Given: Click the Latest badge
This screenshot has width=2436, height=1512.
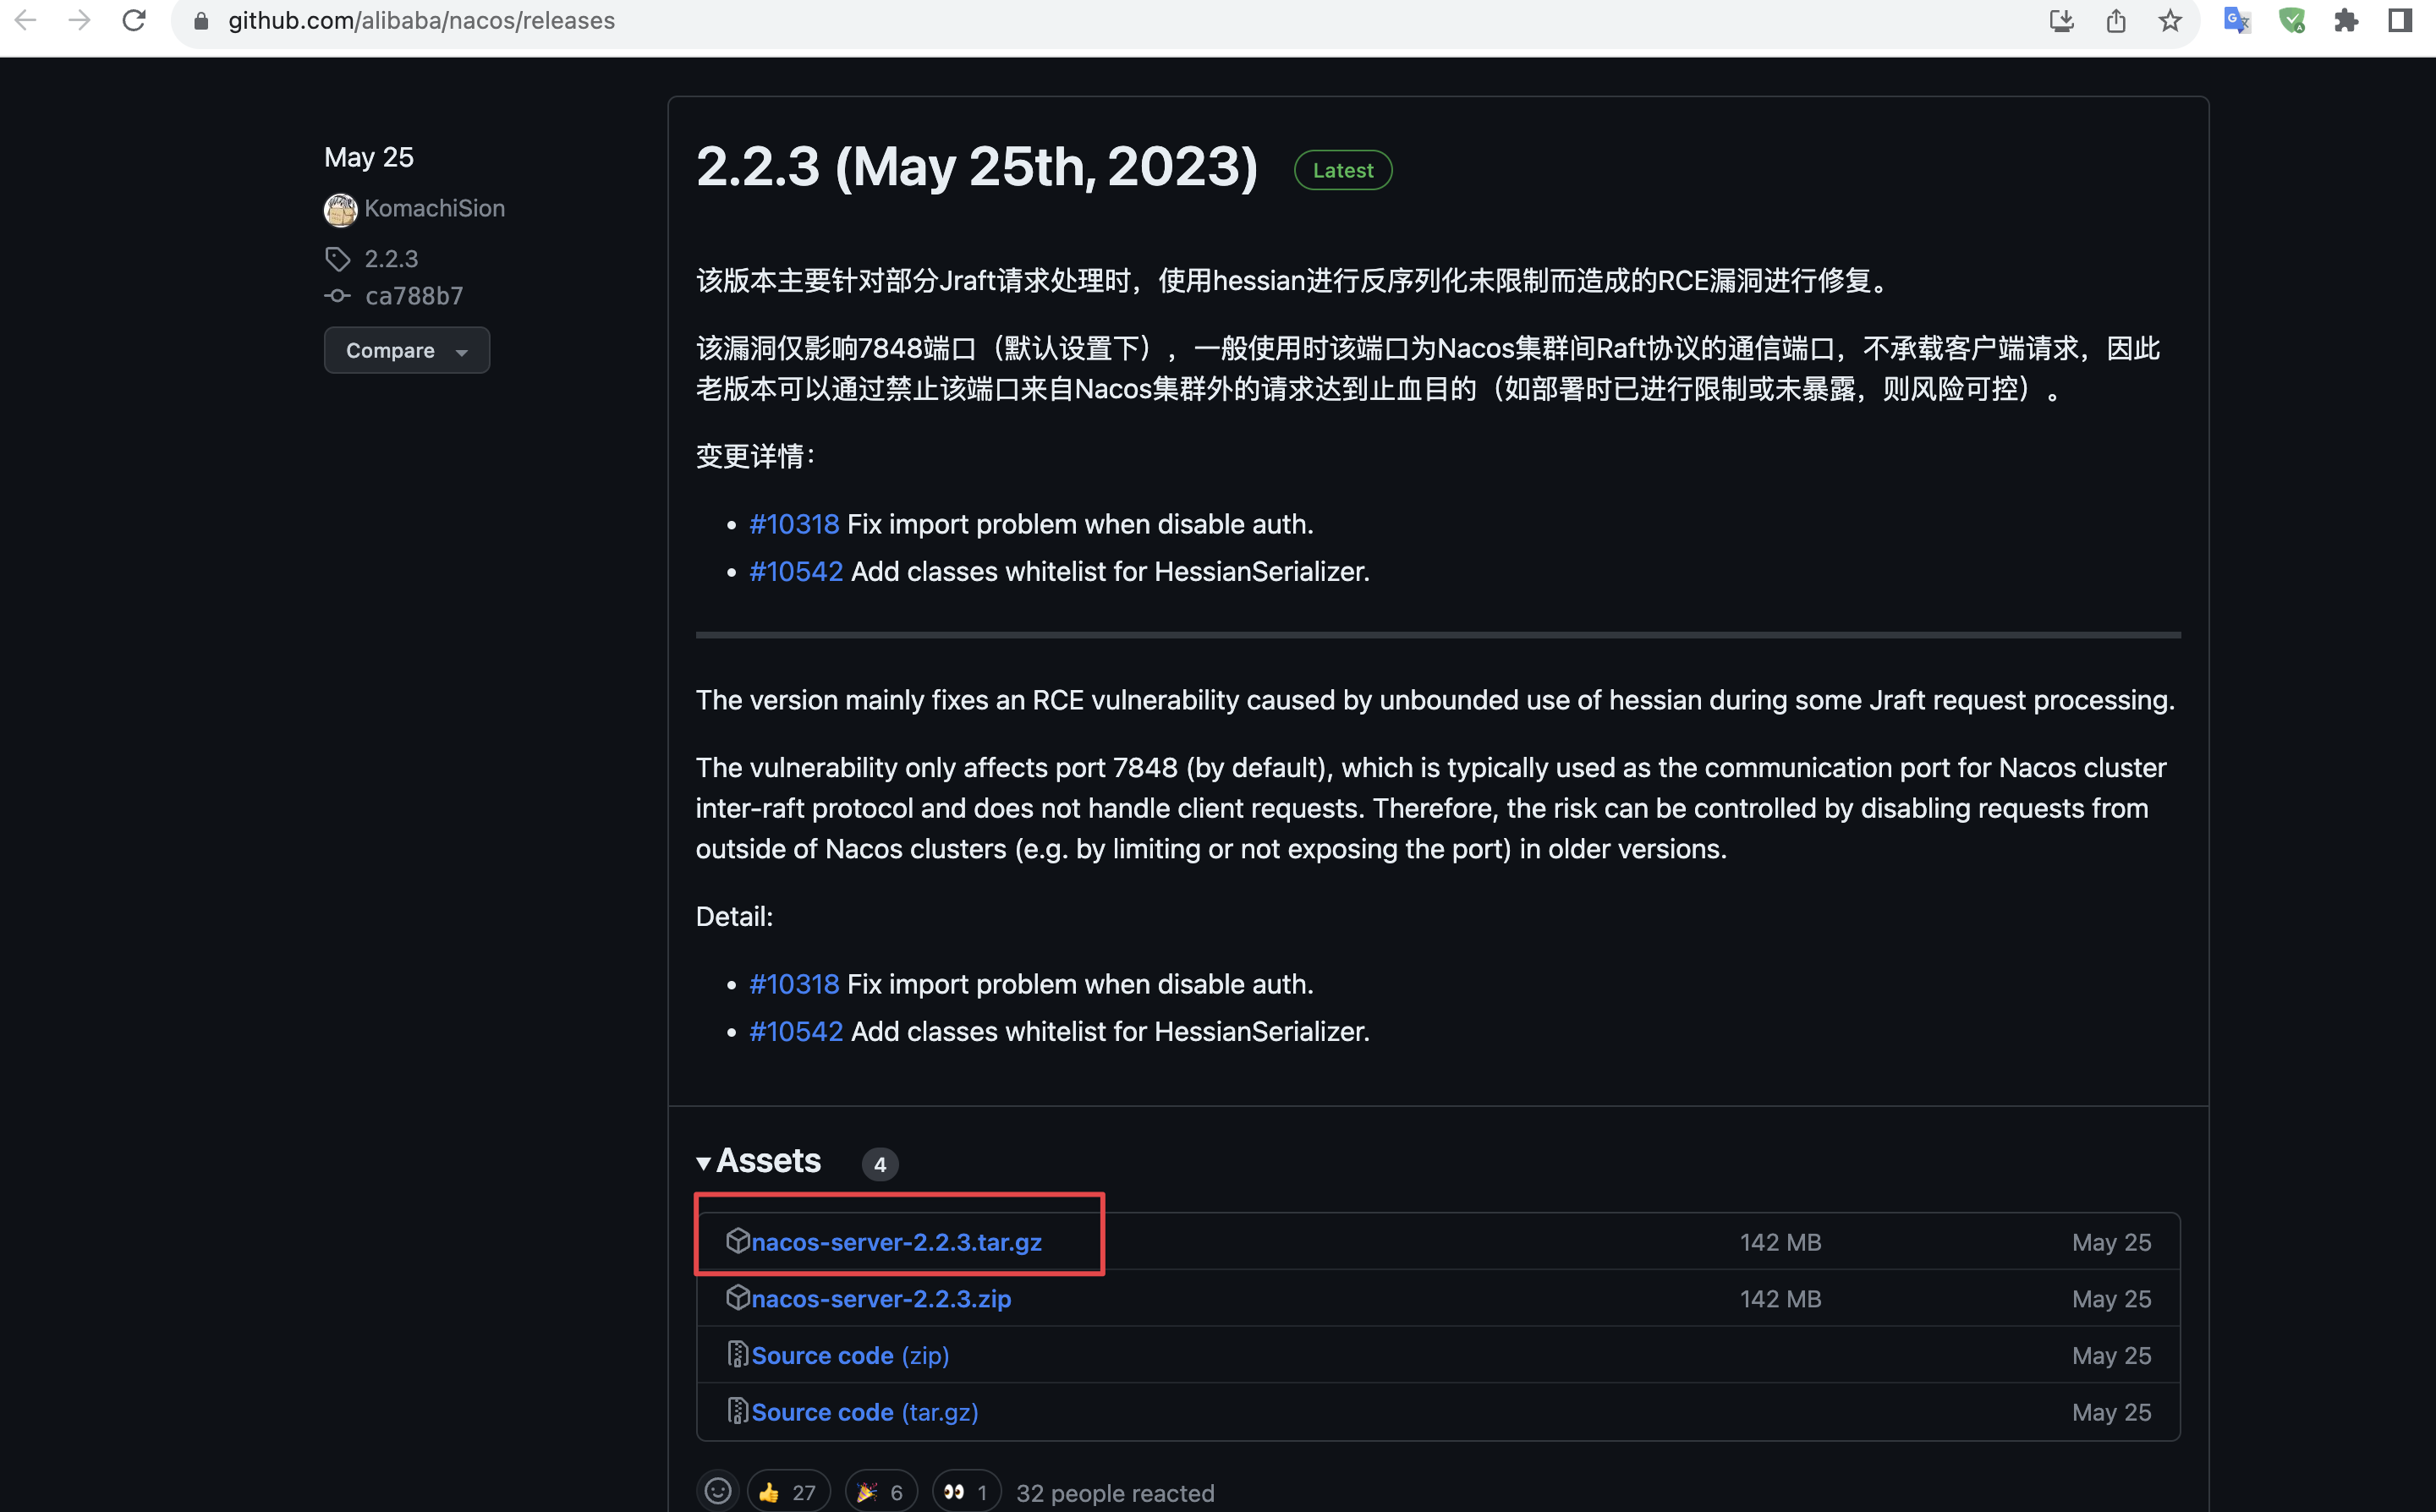Looking at the screenshot, I should tap(1343, 170).
